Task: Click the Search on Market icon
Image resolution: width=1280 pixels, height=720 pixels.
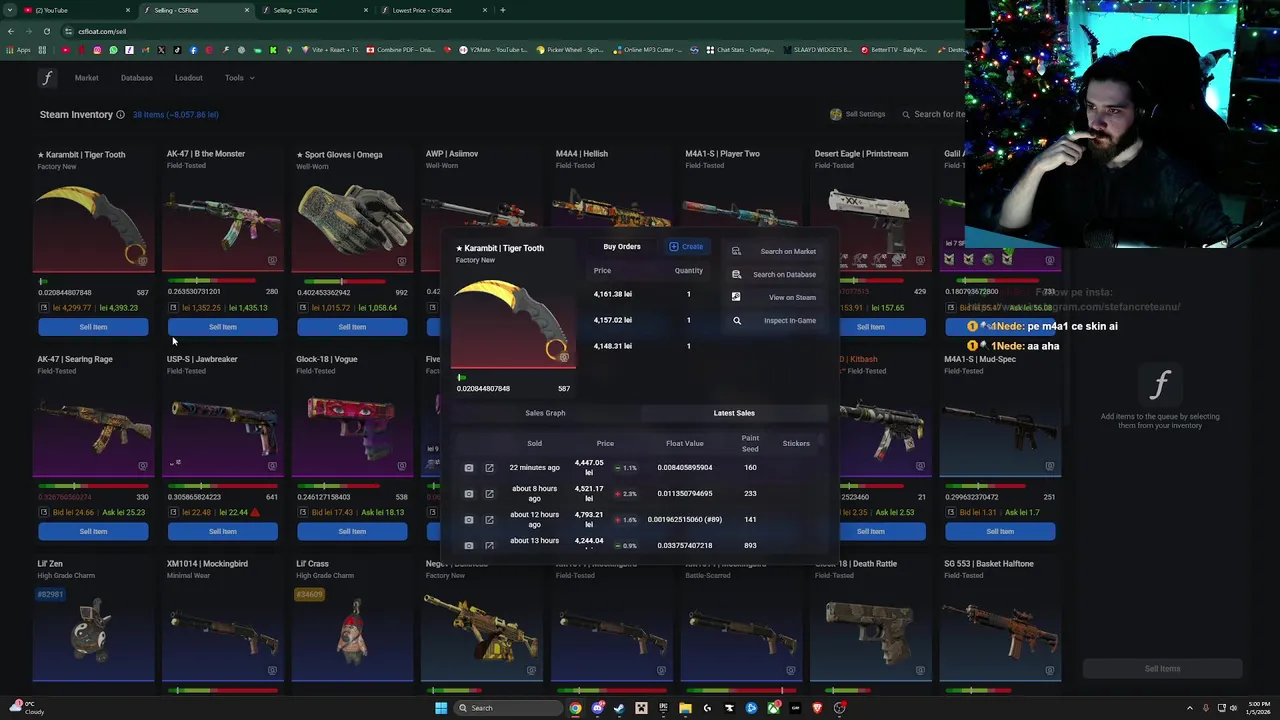Action: [x=736, y=252]
